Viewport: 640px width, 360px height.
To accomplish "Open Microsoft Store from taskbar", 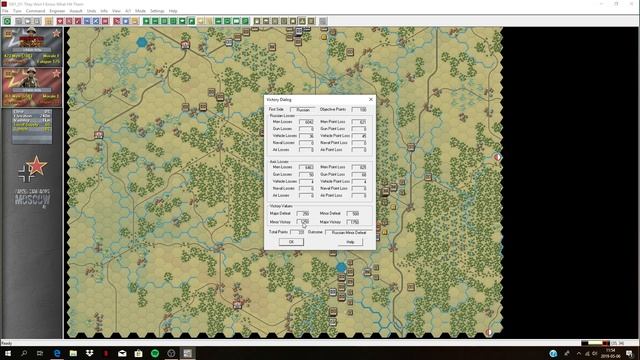I will coord(138,353).
